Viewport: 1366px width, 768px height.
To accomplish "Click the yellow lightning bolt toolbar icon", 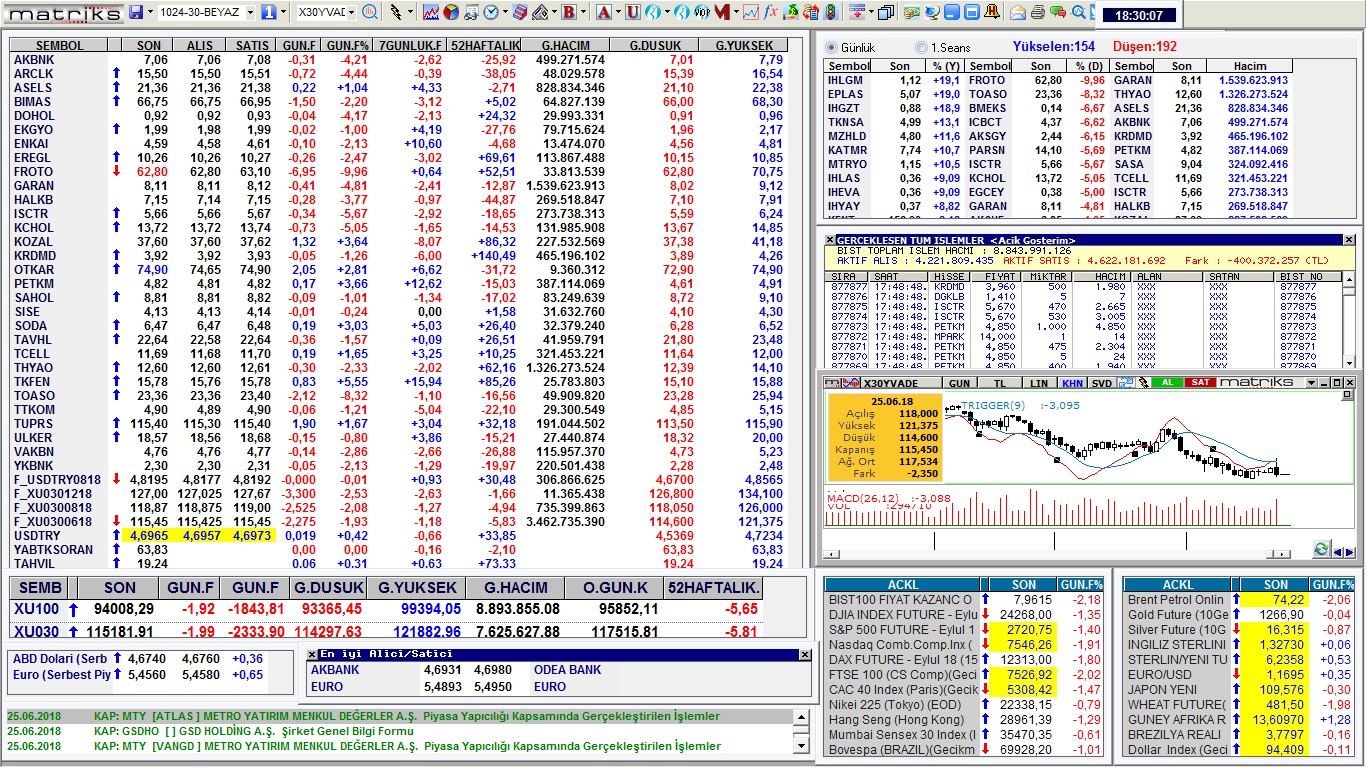I will pos(396,12).
